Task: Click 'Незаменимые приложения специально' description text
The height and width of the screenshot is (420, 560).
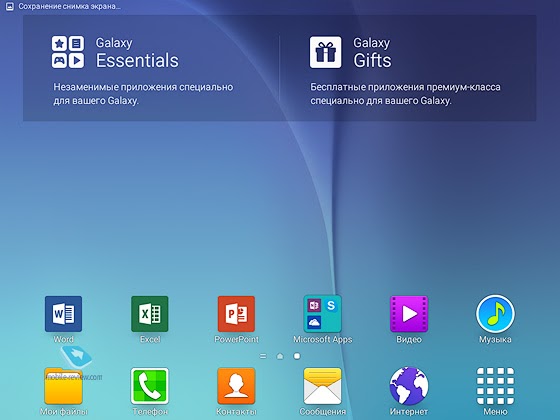Action: click(x=143, y=87)
